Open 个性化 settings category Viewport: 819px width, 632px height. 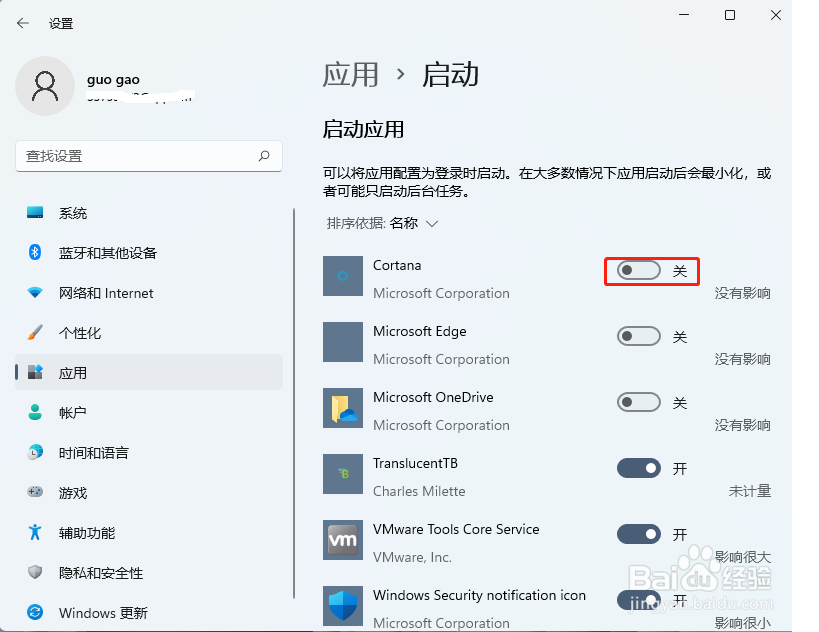point(149,333)
